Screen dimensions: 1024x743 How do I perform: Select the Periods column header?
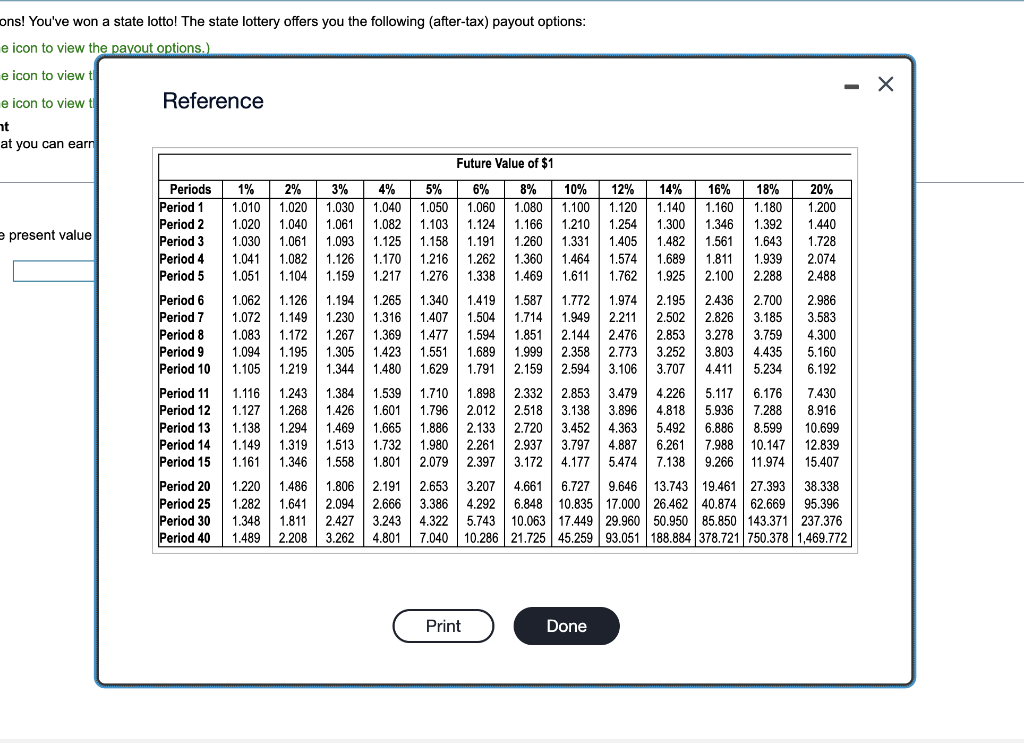coord(189,189)
